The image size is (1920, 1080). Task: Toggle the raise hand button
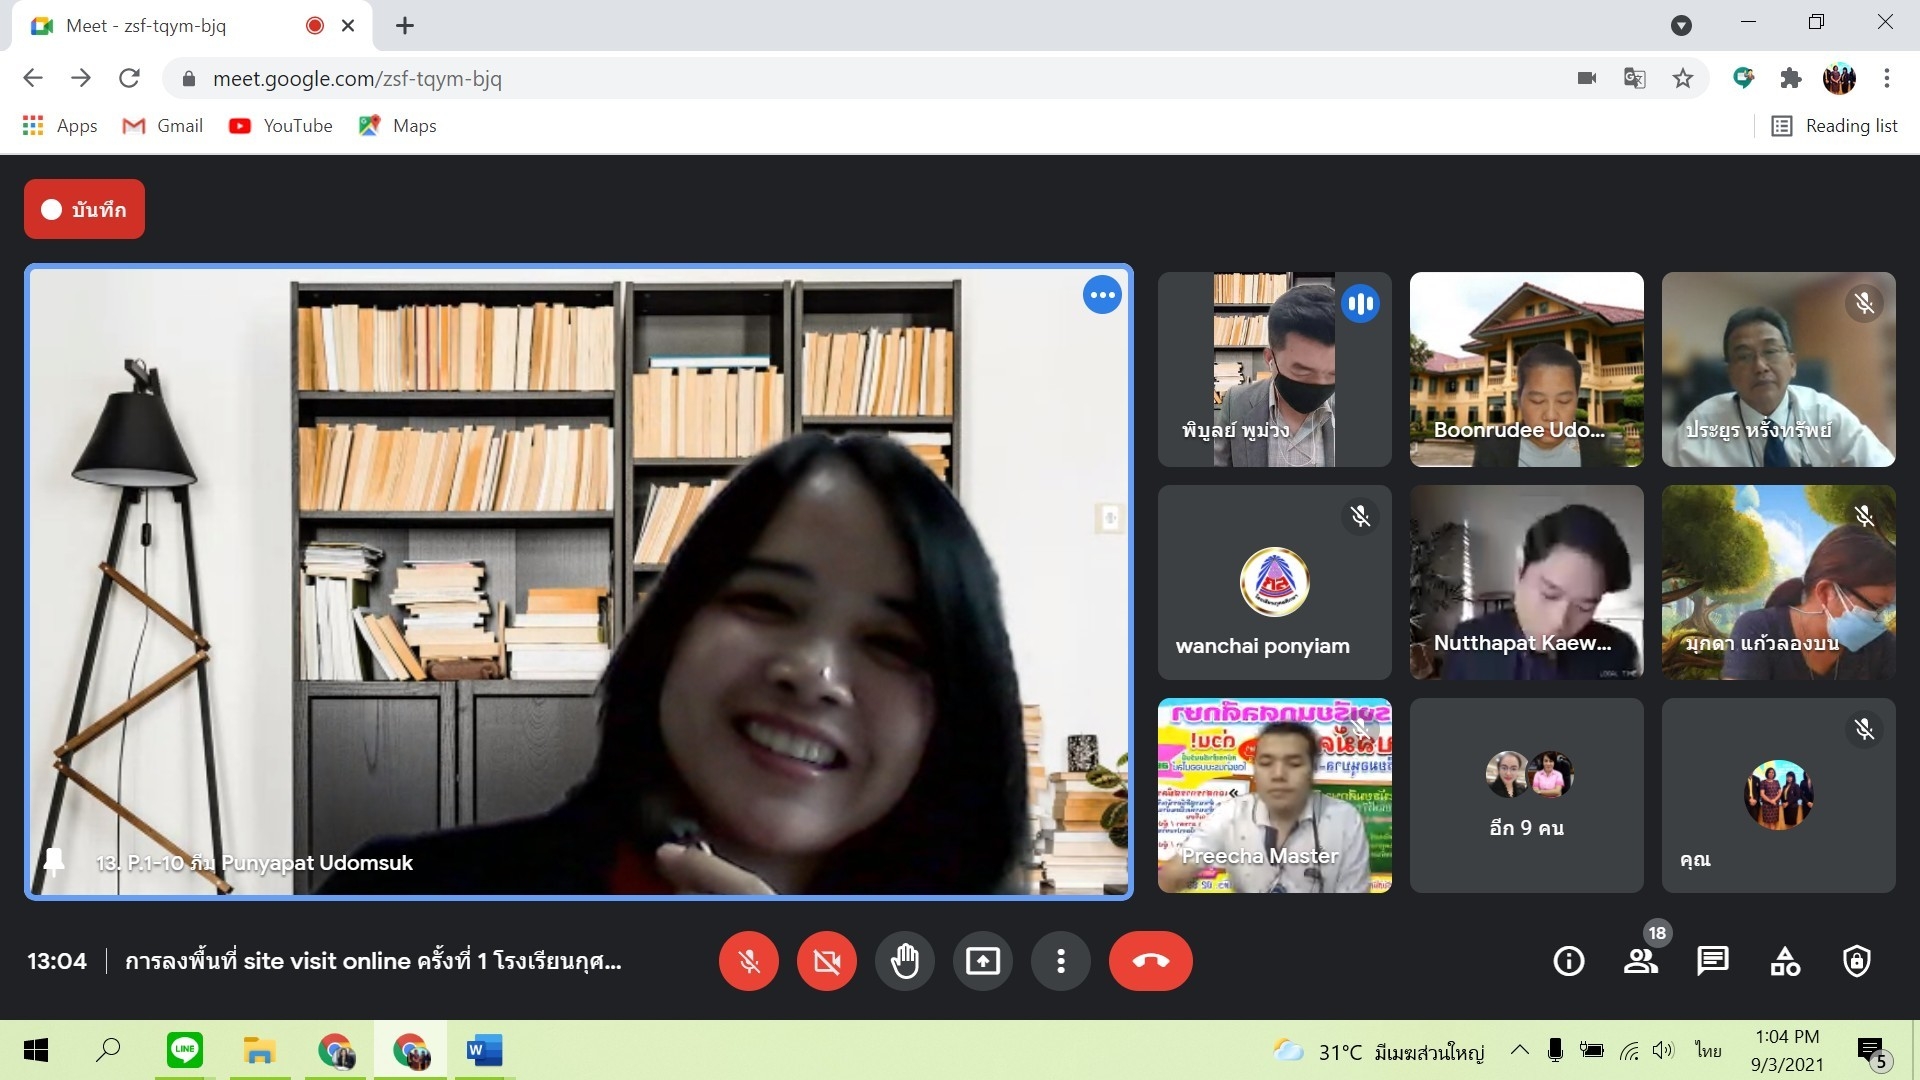904,961
